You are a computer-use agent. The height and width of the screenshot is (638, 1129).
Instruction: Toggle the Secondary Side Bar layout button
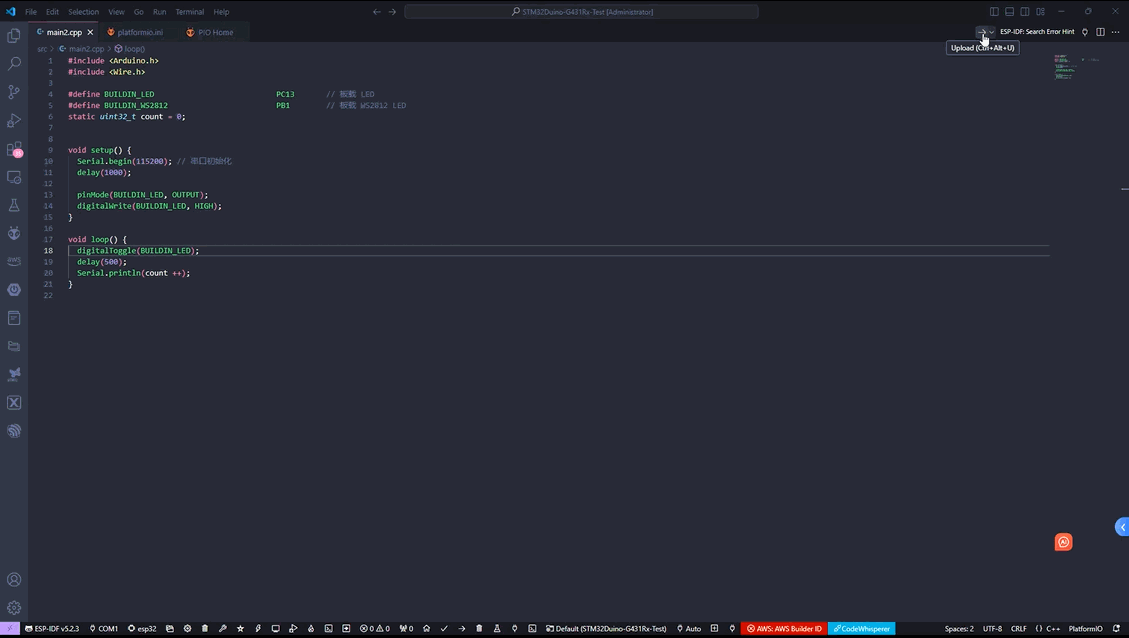(x=1025, y=12)
